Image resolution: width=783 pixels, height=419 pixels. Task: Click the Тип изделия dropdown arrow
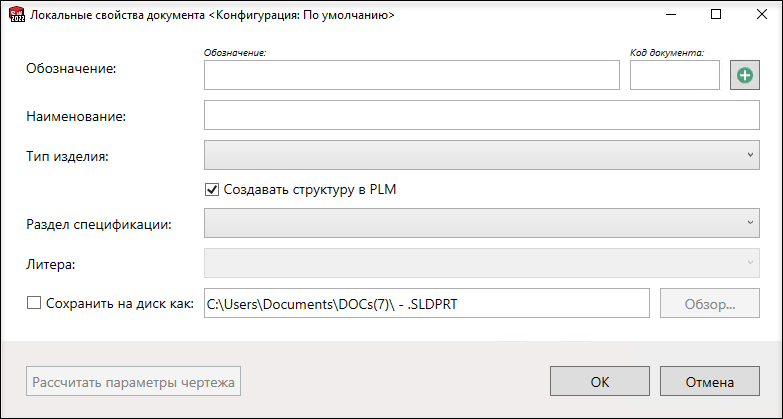[x=750, y=155]
